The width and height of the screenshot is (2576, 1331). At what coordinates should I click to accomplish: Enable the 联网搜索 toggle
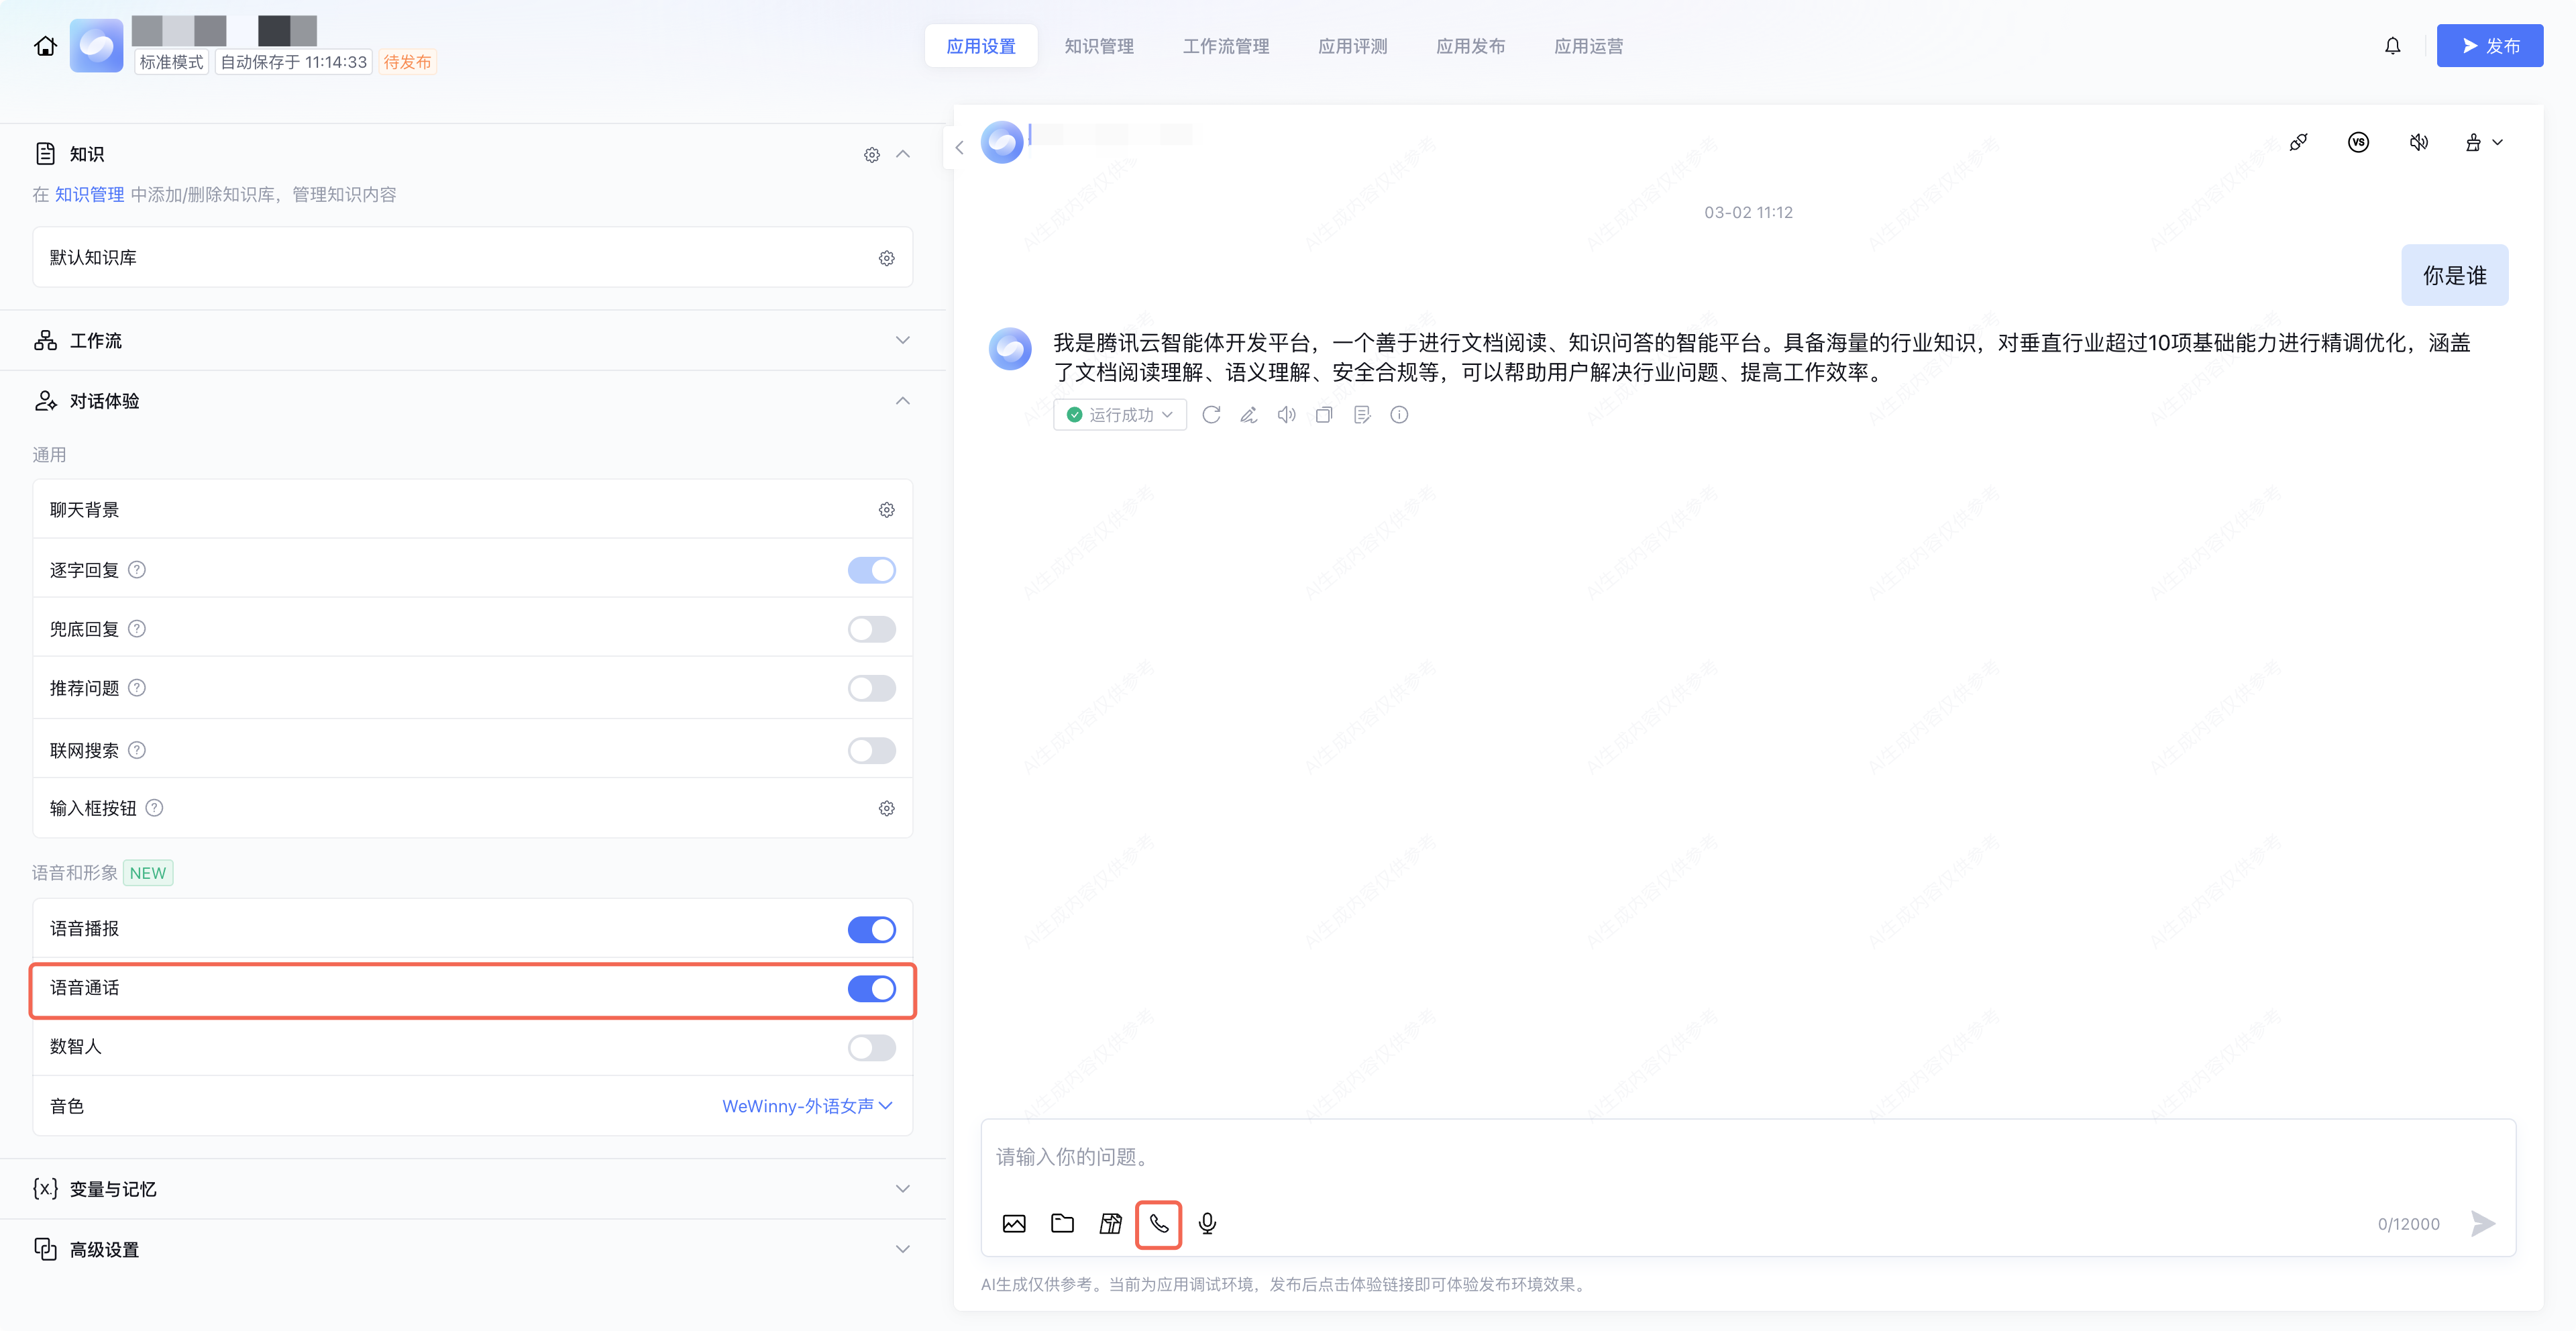(871, 750)
